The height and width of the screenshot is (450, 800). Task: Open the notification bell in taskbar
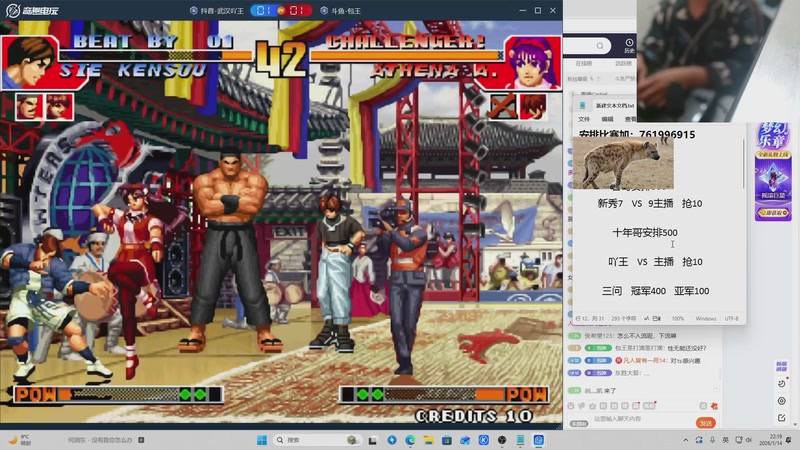pos(789,440)
